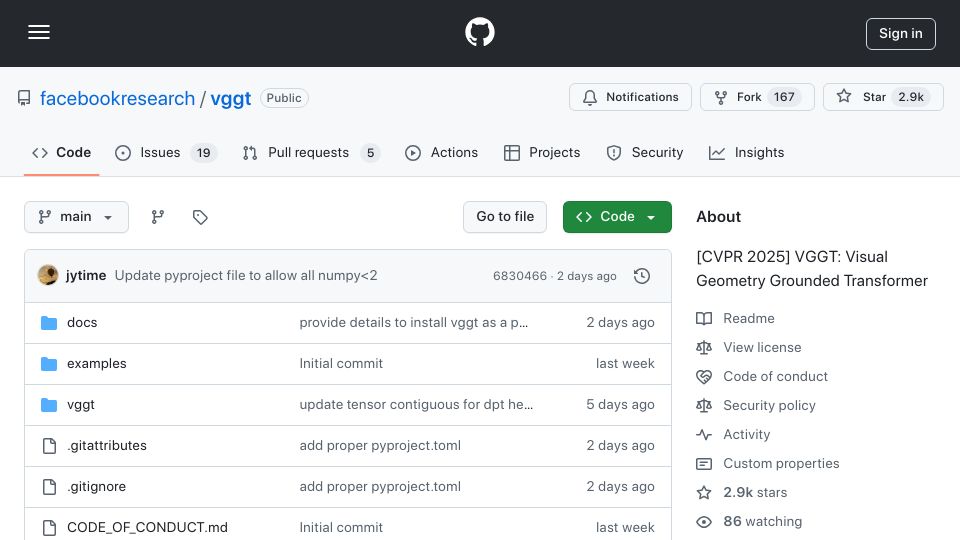Click Go to file button
This screenshot has width=960, height=540.
(505, 217)
